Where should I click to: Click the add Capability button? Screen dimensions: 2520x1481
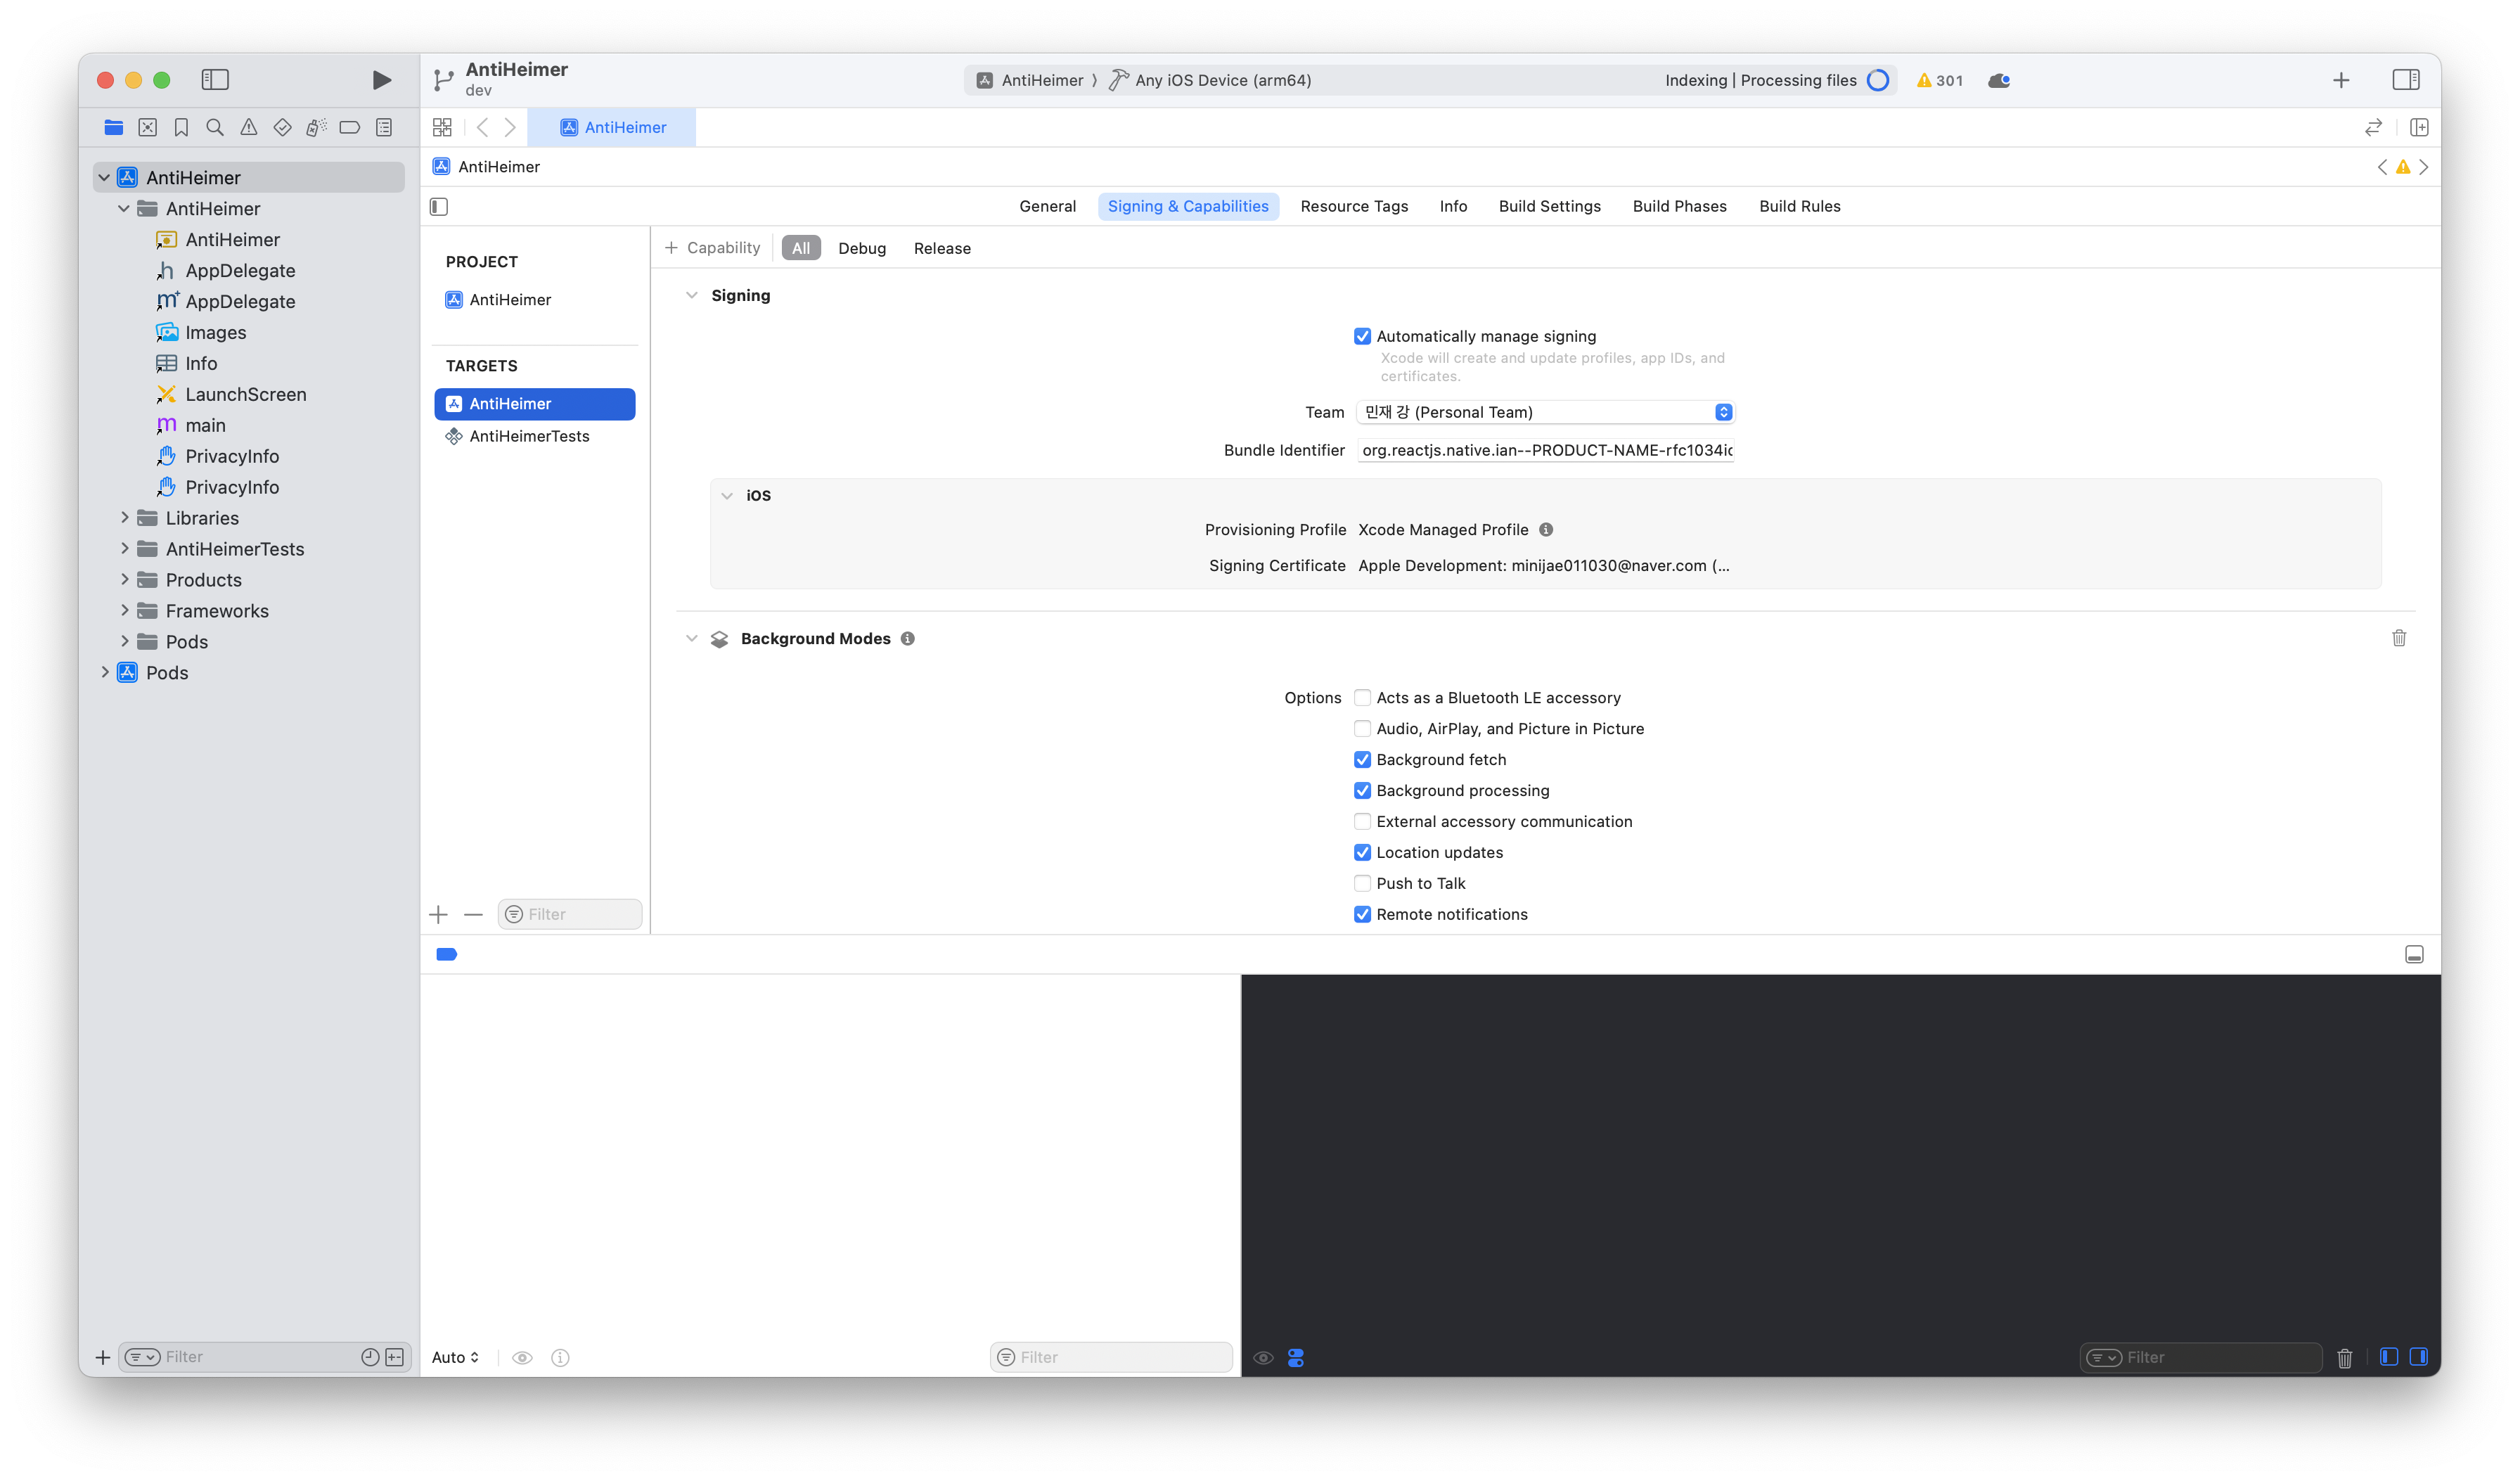pyautogui.click(x=712, y=248)
